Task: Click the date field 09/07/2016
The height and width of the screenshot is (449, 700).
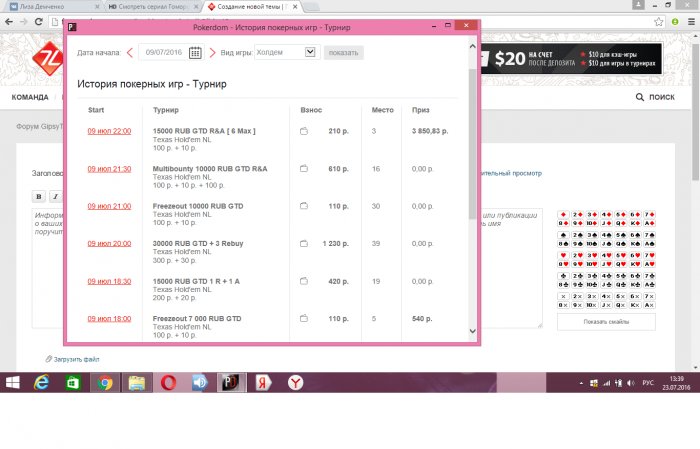Action: (x=164, y=52)
